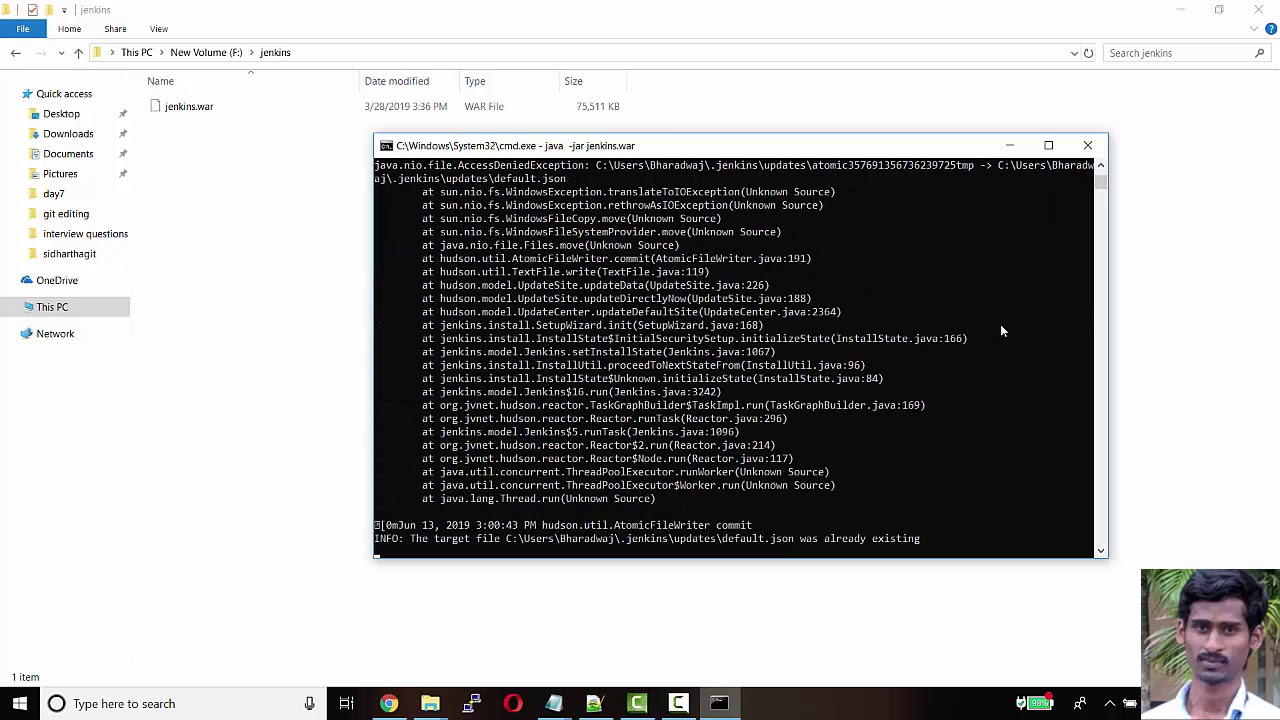
Task: Click the Search jenkins input field
Action: (1178, 53)
